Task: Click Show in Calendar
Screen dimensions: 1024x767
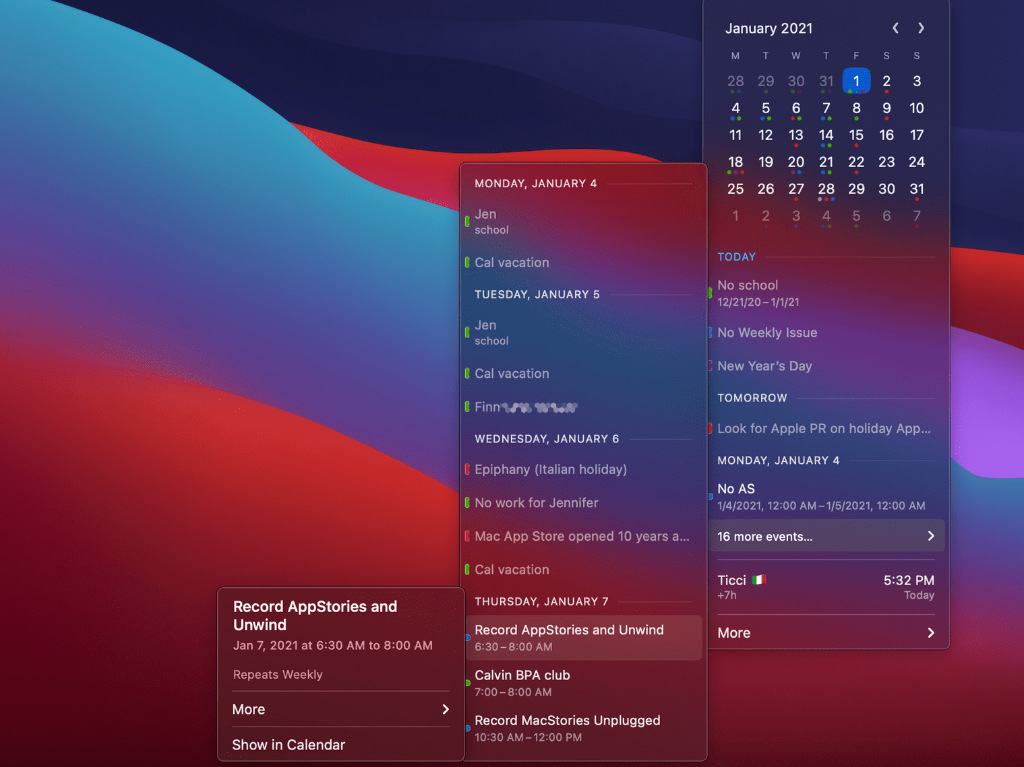Action: click(x=289, y=744)
